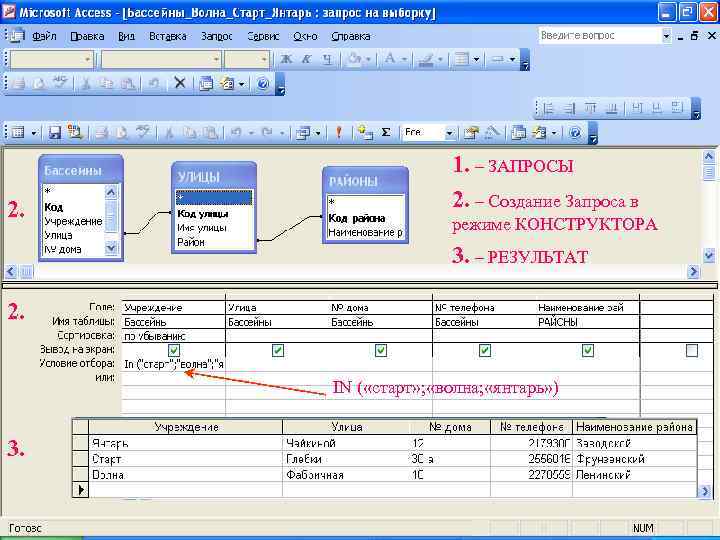Click the Special Effect icon
Viewport: 720px width, 540px height.
pyautogui.click(x=498, y=59)
